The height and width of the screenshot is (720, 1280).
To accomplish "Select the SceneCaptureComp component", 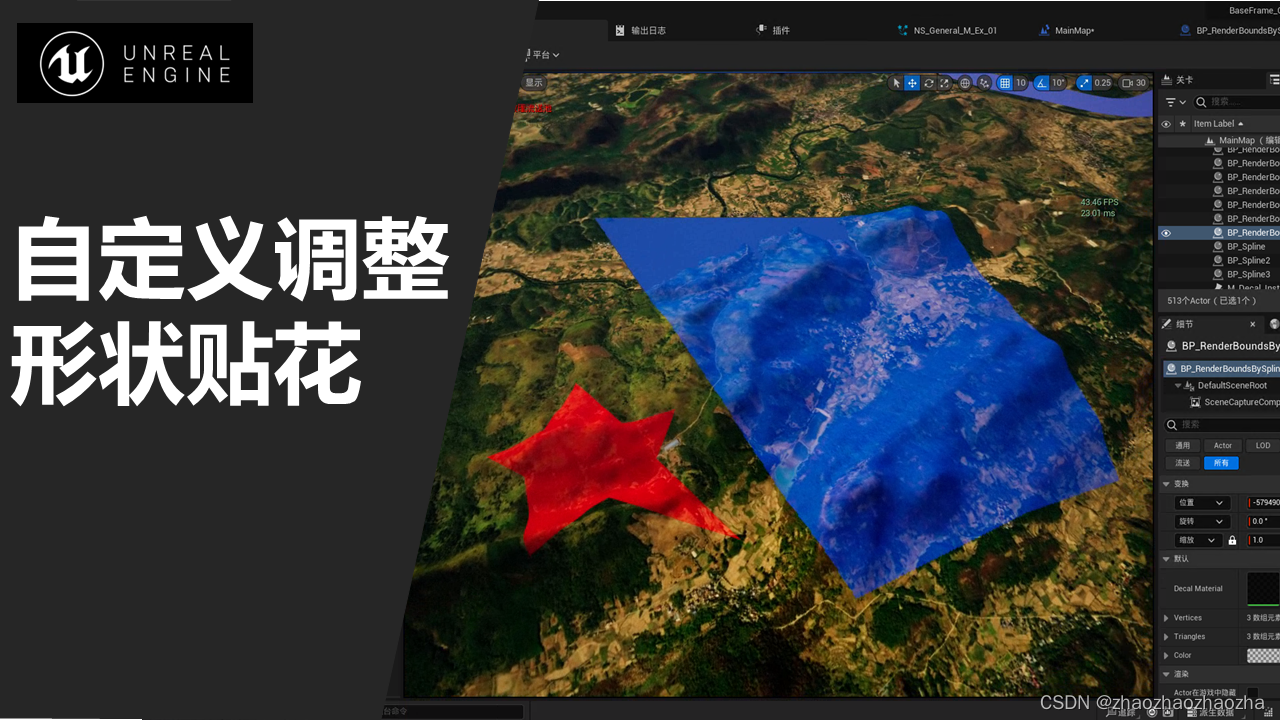I will (x=1234, y=402).
